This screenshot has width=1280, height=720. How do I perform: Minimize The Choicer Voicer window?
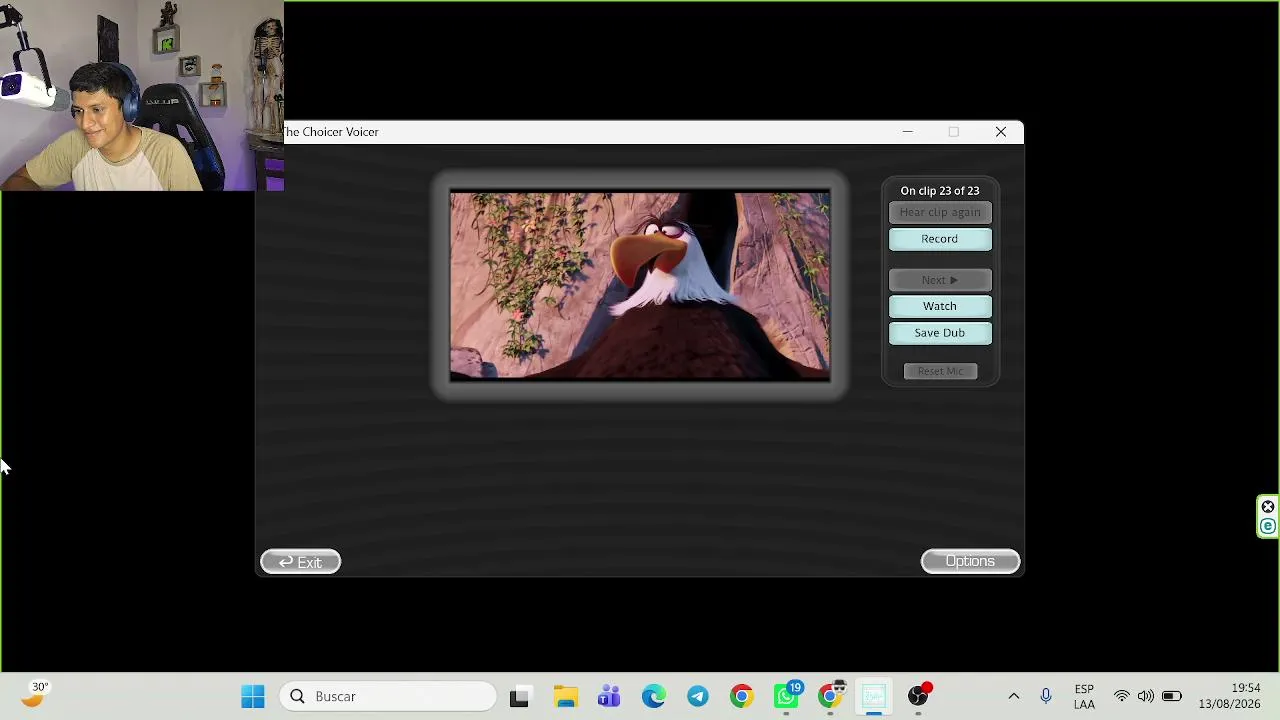tap(907, 132)
